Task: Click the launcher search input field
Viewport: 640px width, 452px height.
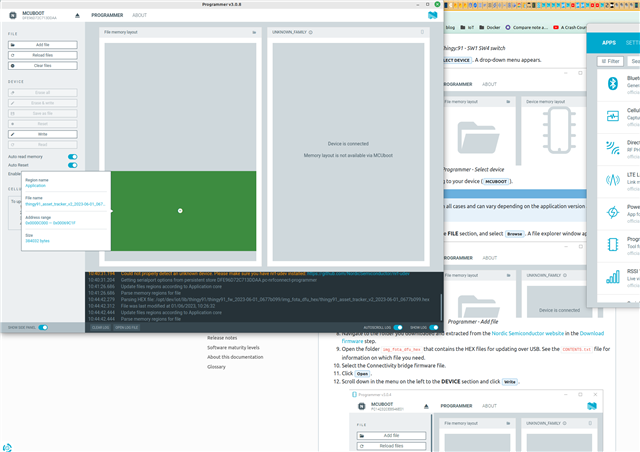Action: pyautogui.click(x=634, y=61)
